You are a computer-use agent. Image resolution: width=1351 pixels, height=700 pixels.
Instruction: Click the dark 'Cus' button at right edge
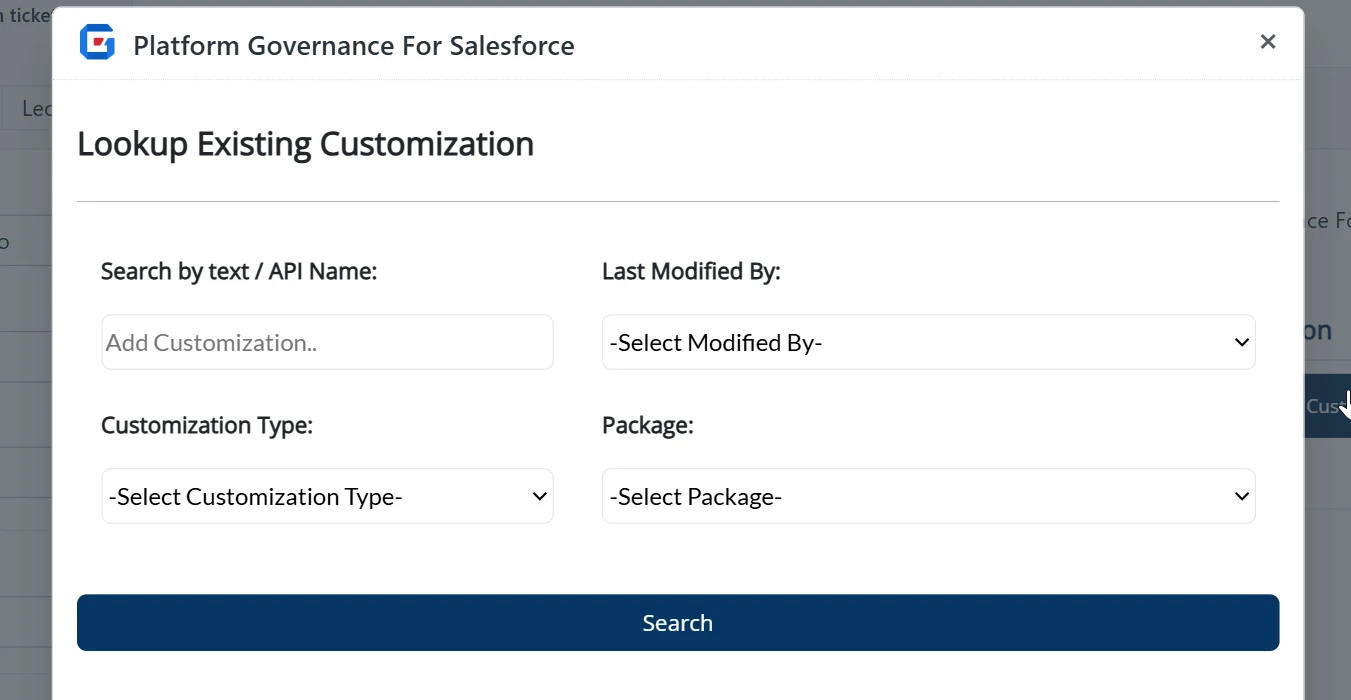pyautogui.click(x=1326, y=406)
